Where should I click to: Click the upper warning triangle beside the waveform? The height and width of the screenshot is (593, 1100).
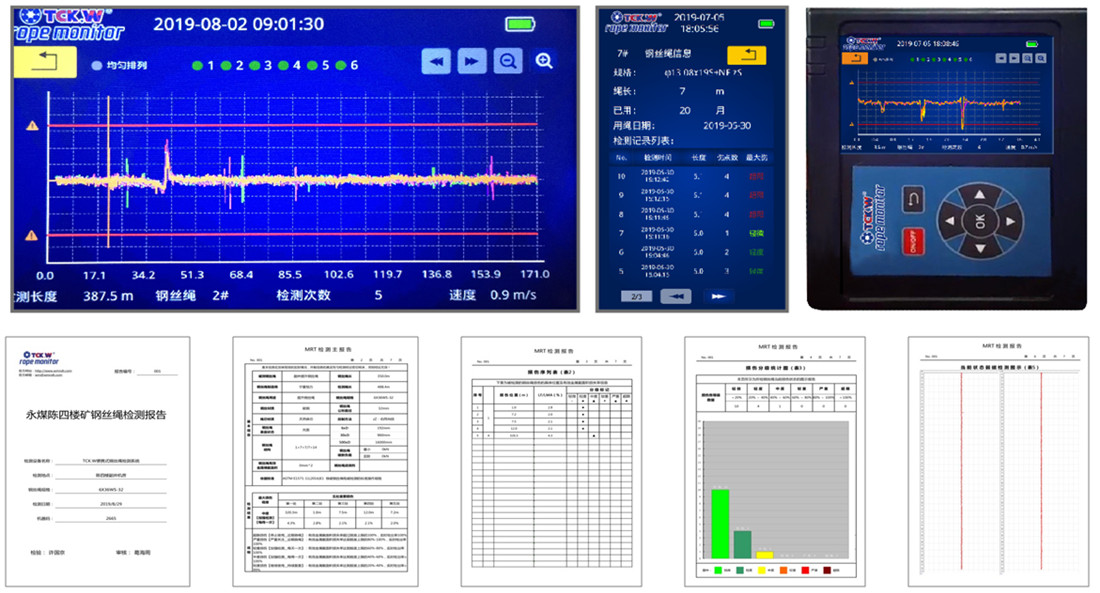tap(32, 126)
